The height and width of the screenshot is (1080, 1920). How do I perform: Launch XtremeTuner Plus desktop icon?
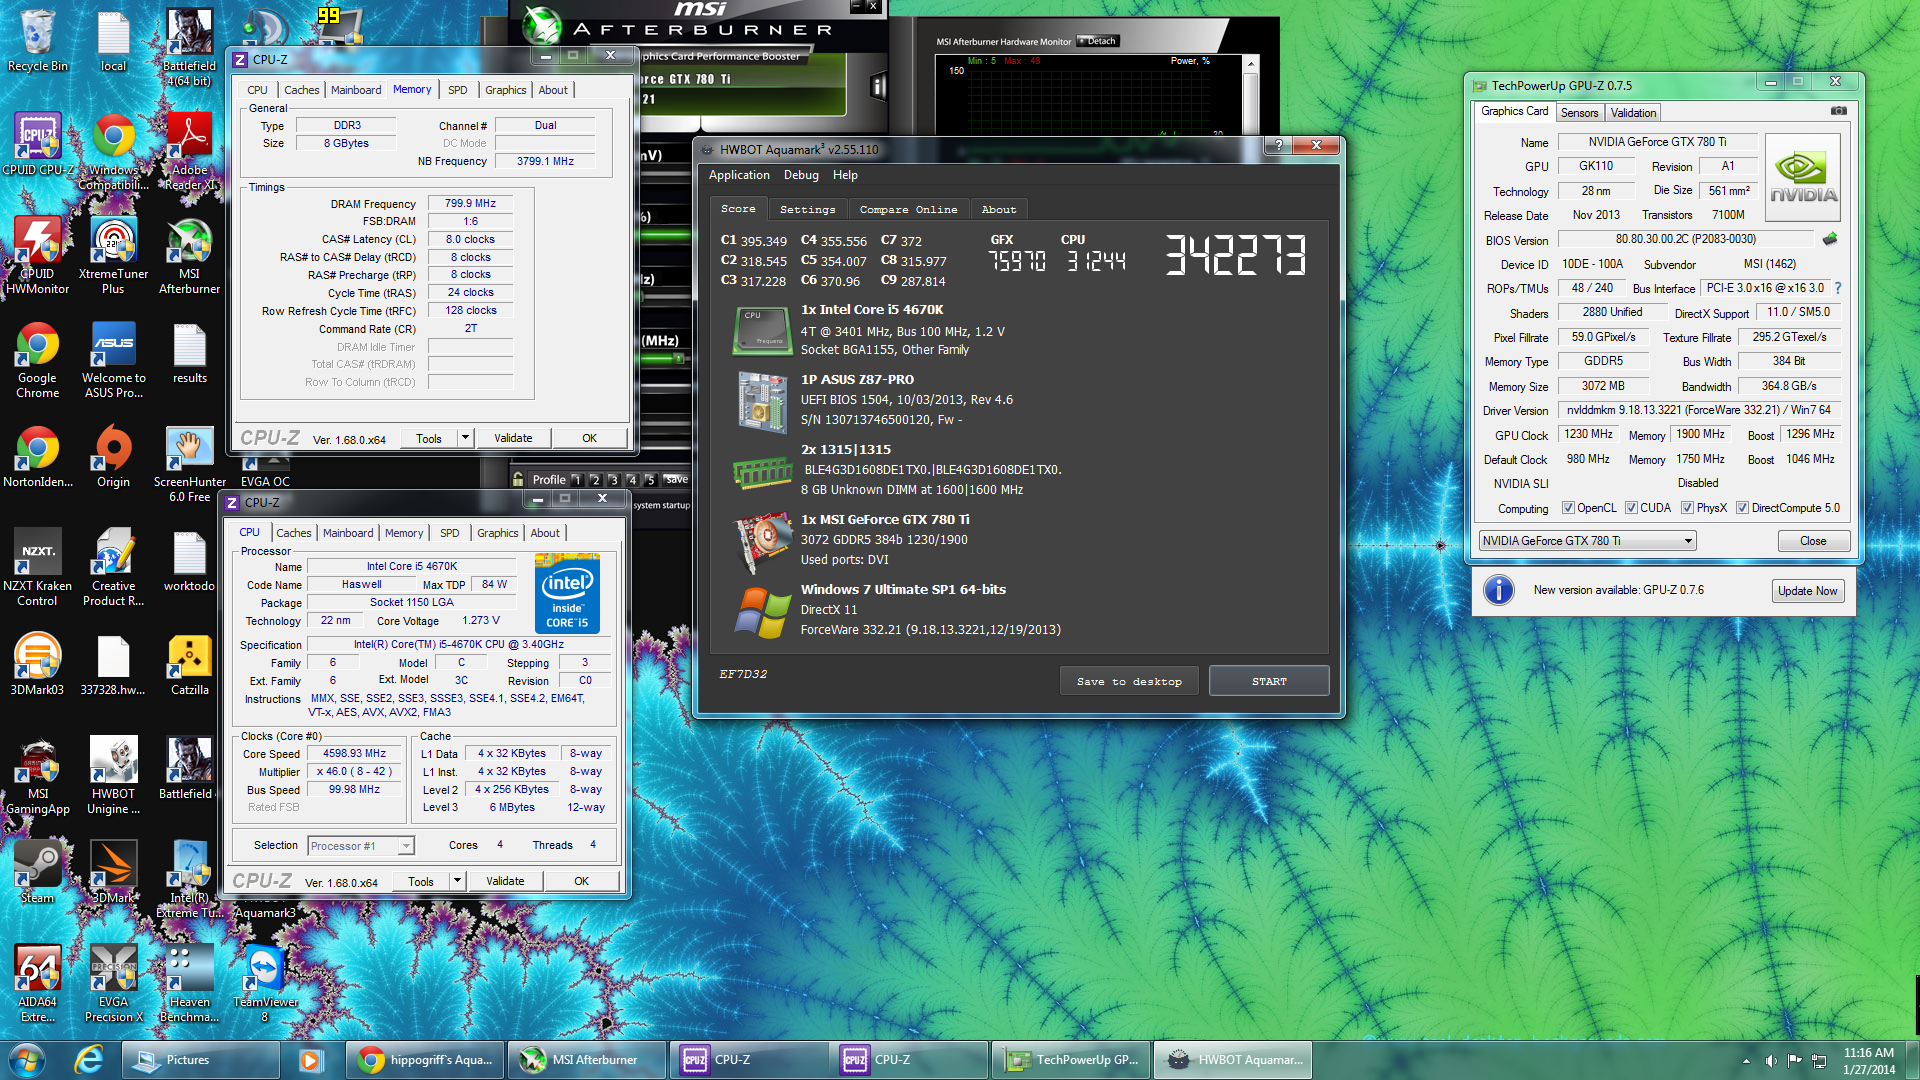113,256
